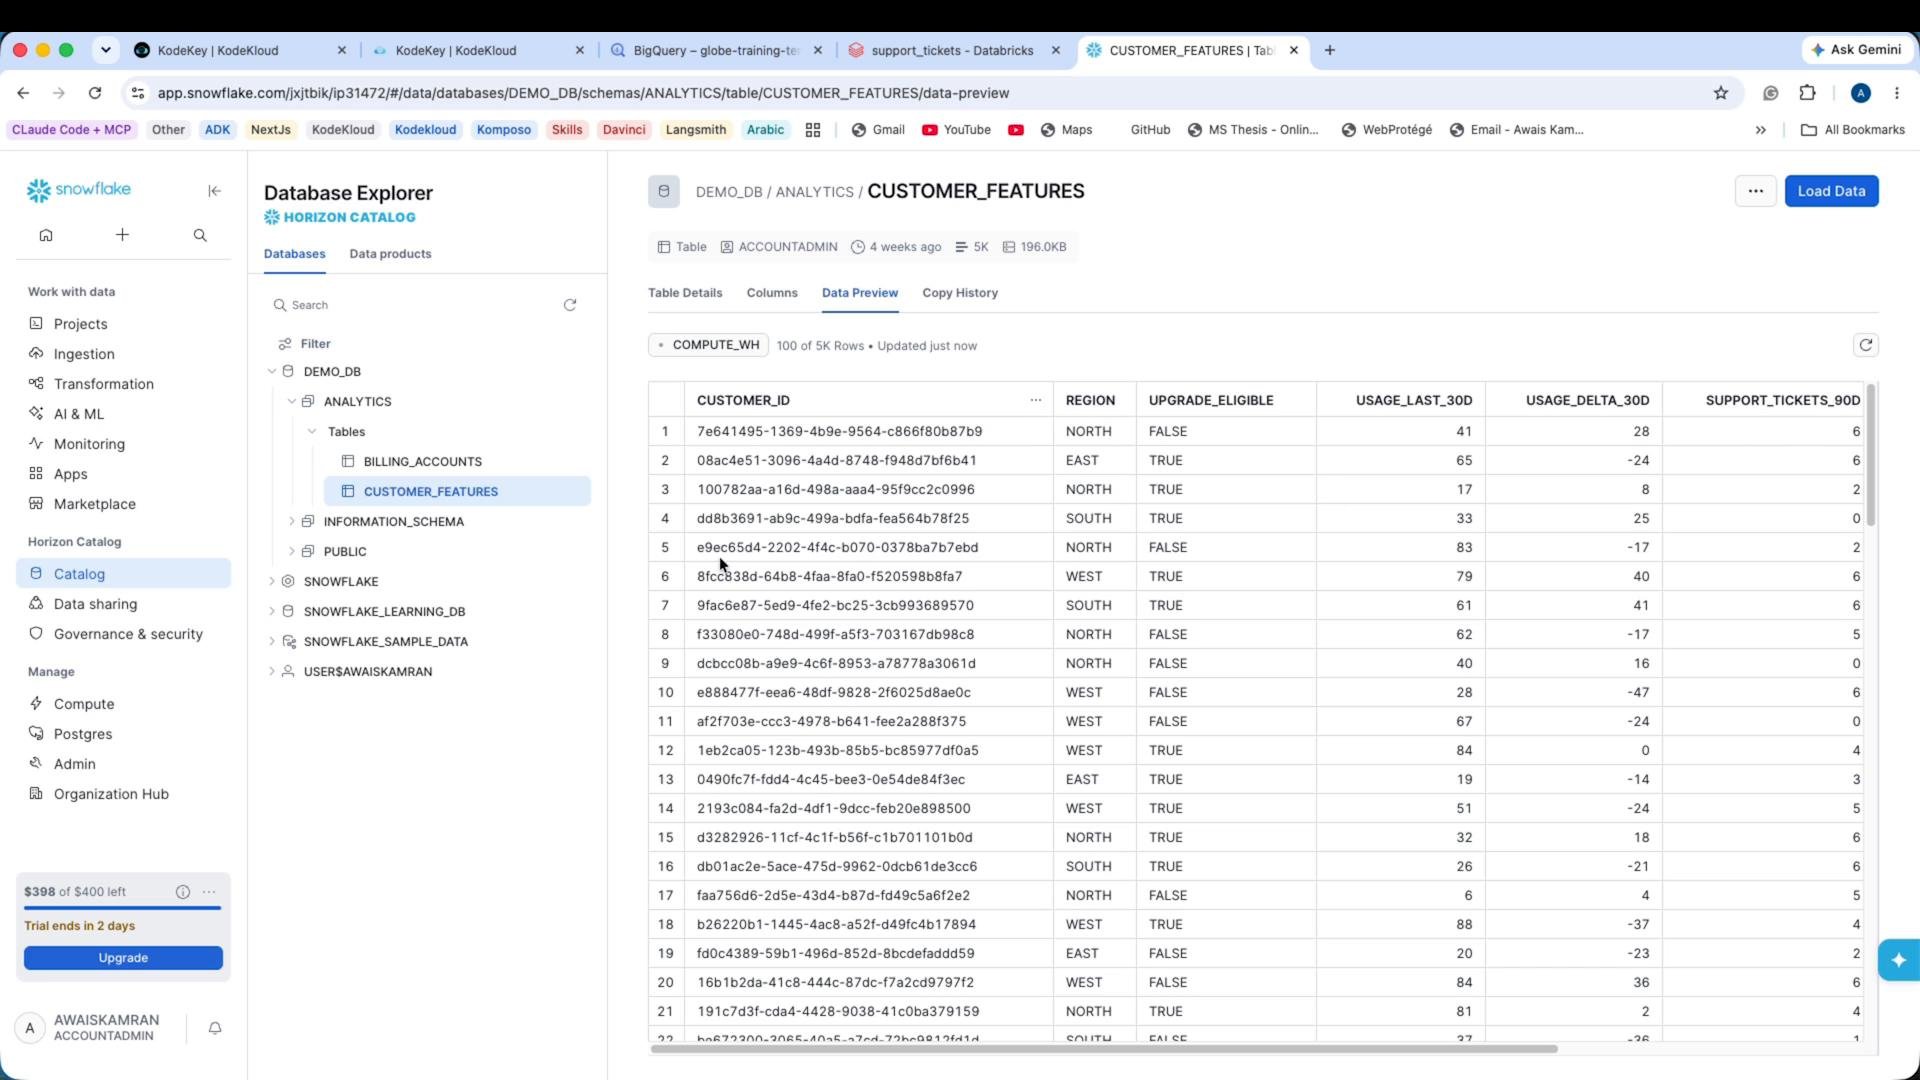Image resolution: width=1920 pixels, height=1080 pixels.
Task: Refresh the data preview results
Action: point(1865,345)
